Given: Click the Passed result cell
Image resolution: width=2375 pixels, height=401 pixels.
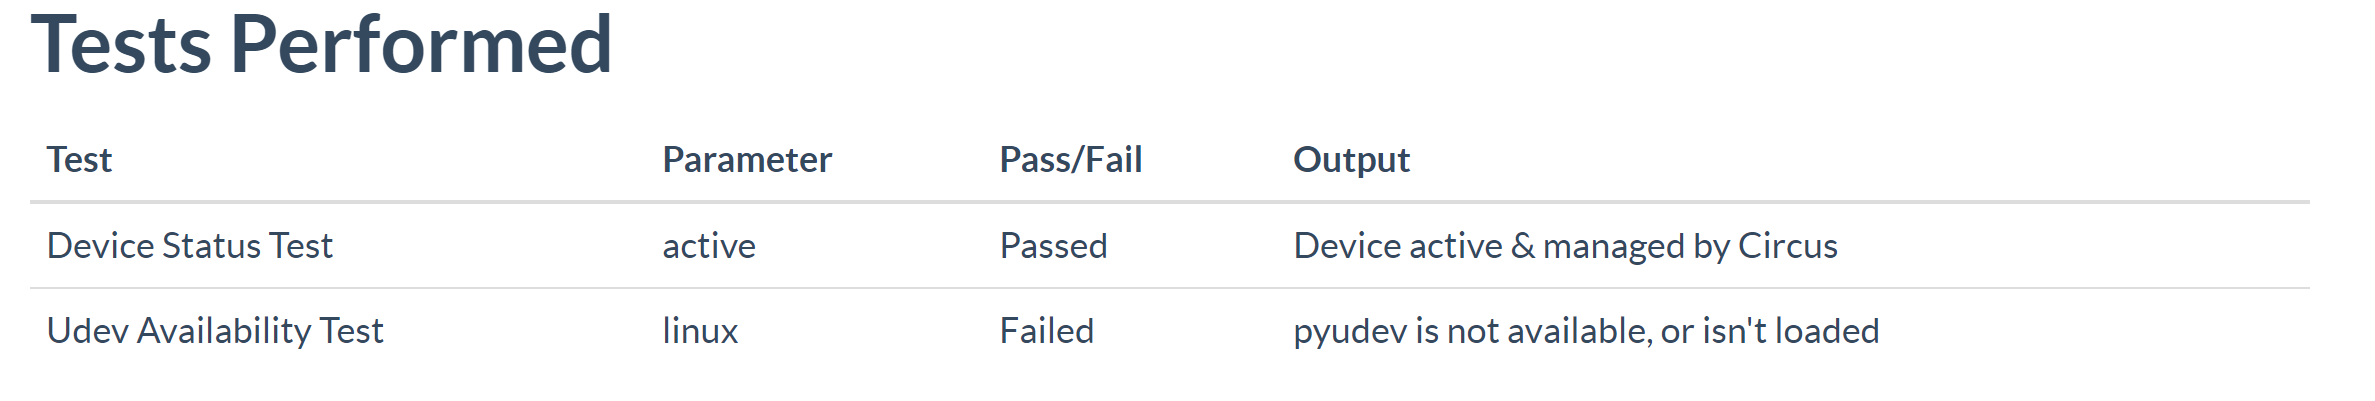Looking at the screenshot, I should click(1053, 246).
